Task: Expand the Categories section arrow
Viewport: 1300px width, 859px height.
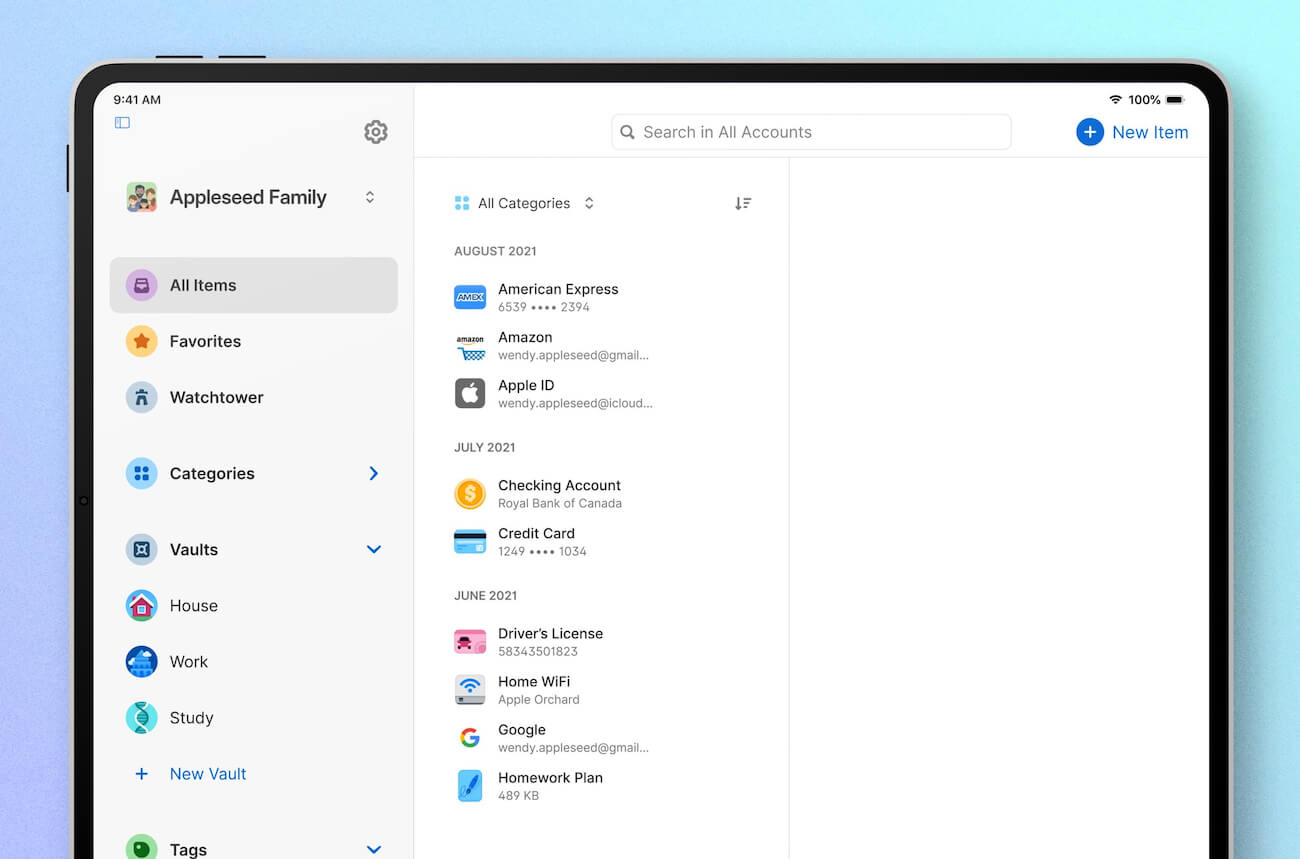Action: point(373,473)
